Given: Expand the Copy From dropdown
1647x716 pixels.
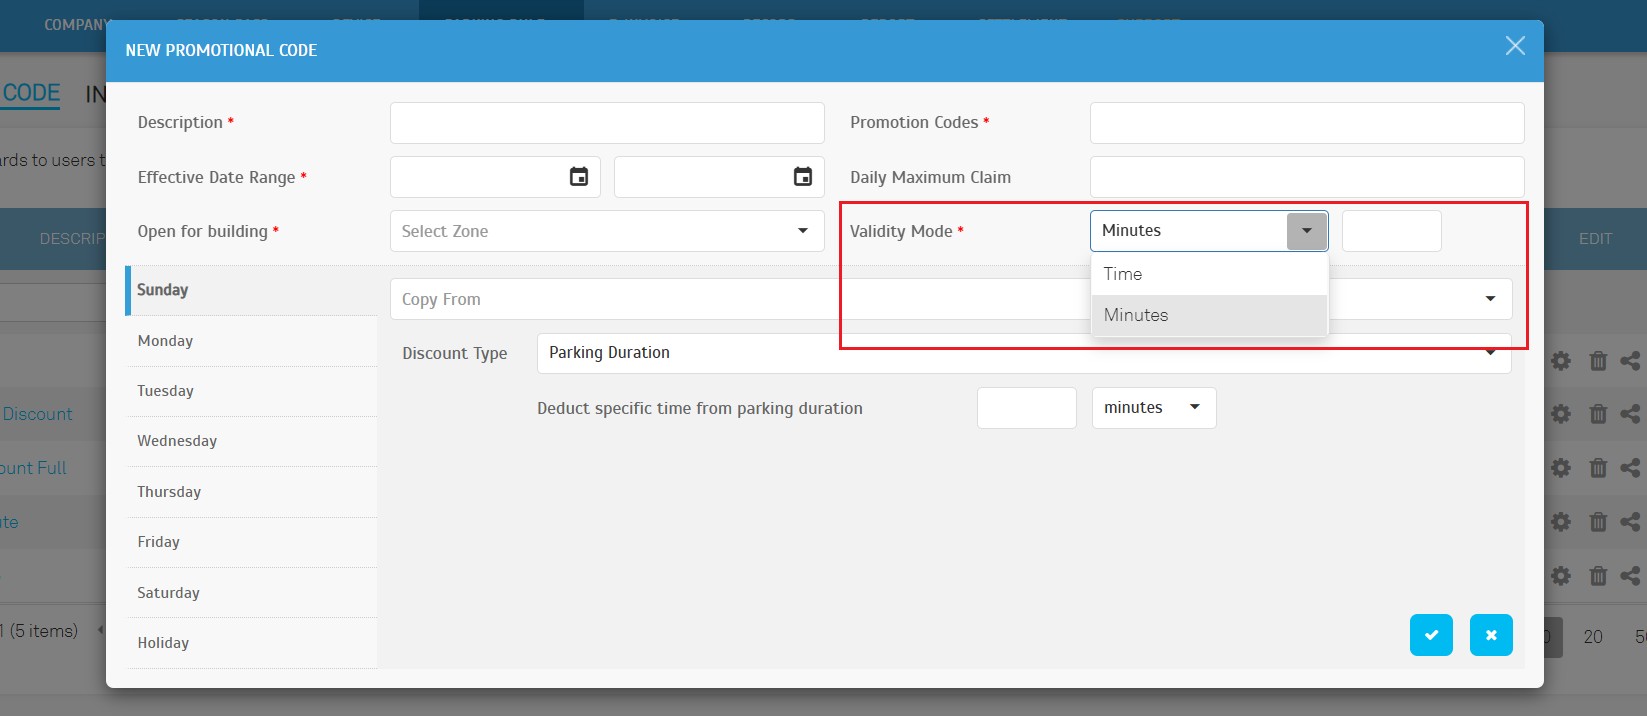Looking at the screenshot, I should point(1490,299).
